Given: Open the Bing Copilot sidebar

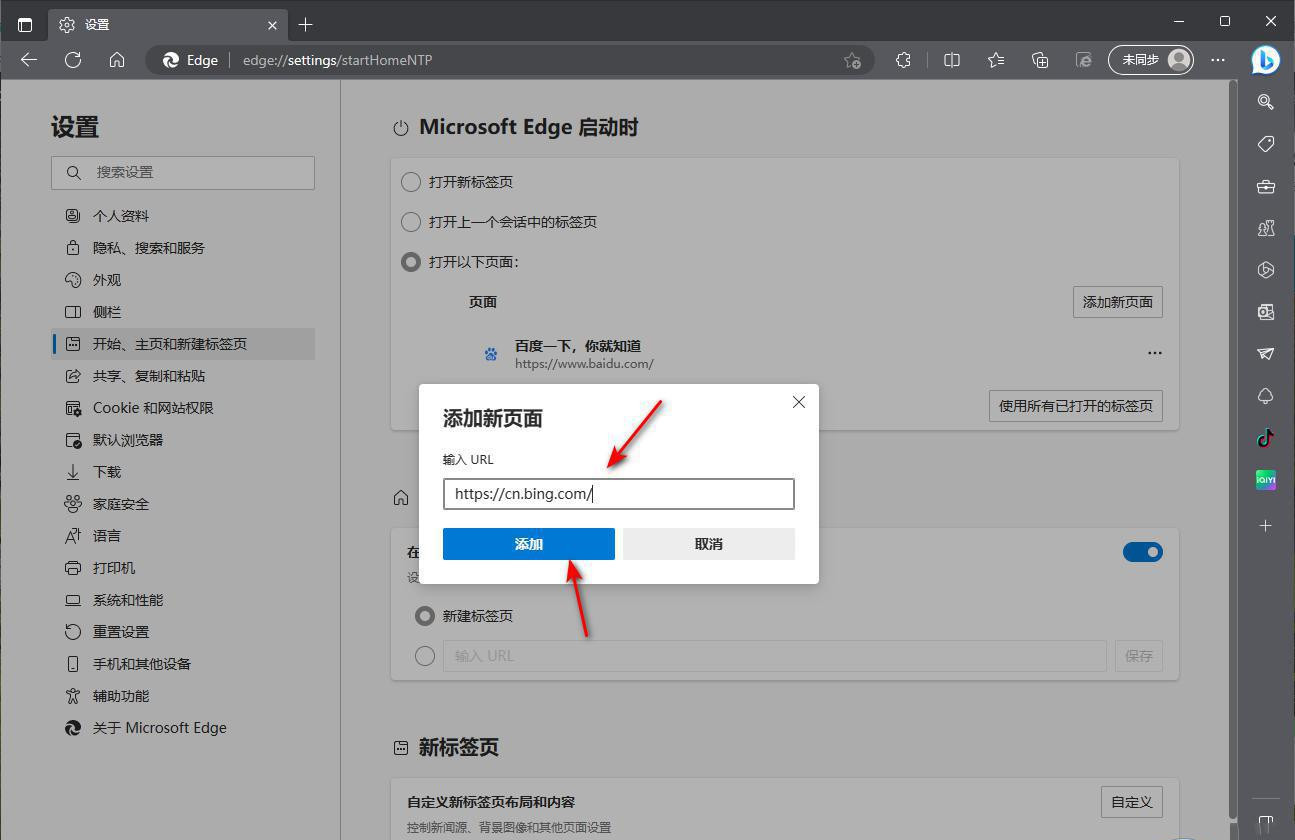Looking at the screenshot, I should click(1265, 60).
